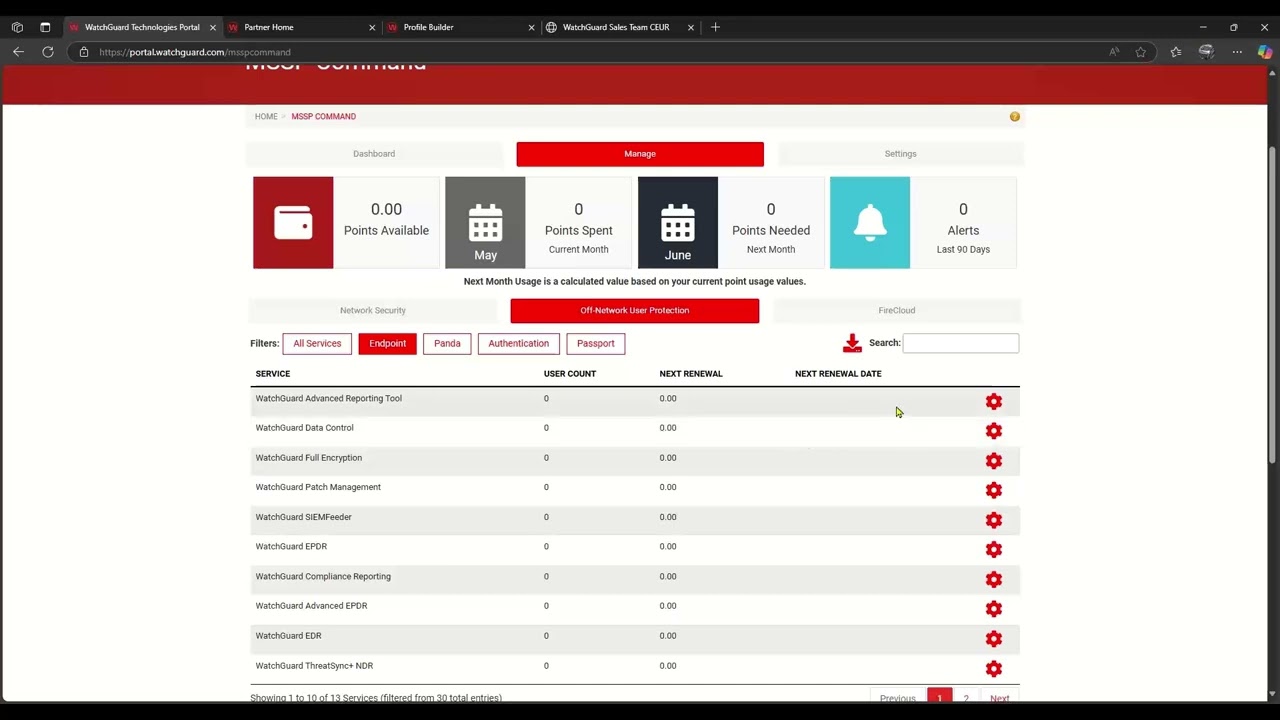This screenshot has width=1280, height=720.
Task: Open settings gear for WatchGuard Compliance Reporting
Action: tap(993, 579)
